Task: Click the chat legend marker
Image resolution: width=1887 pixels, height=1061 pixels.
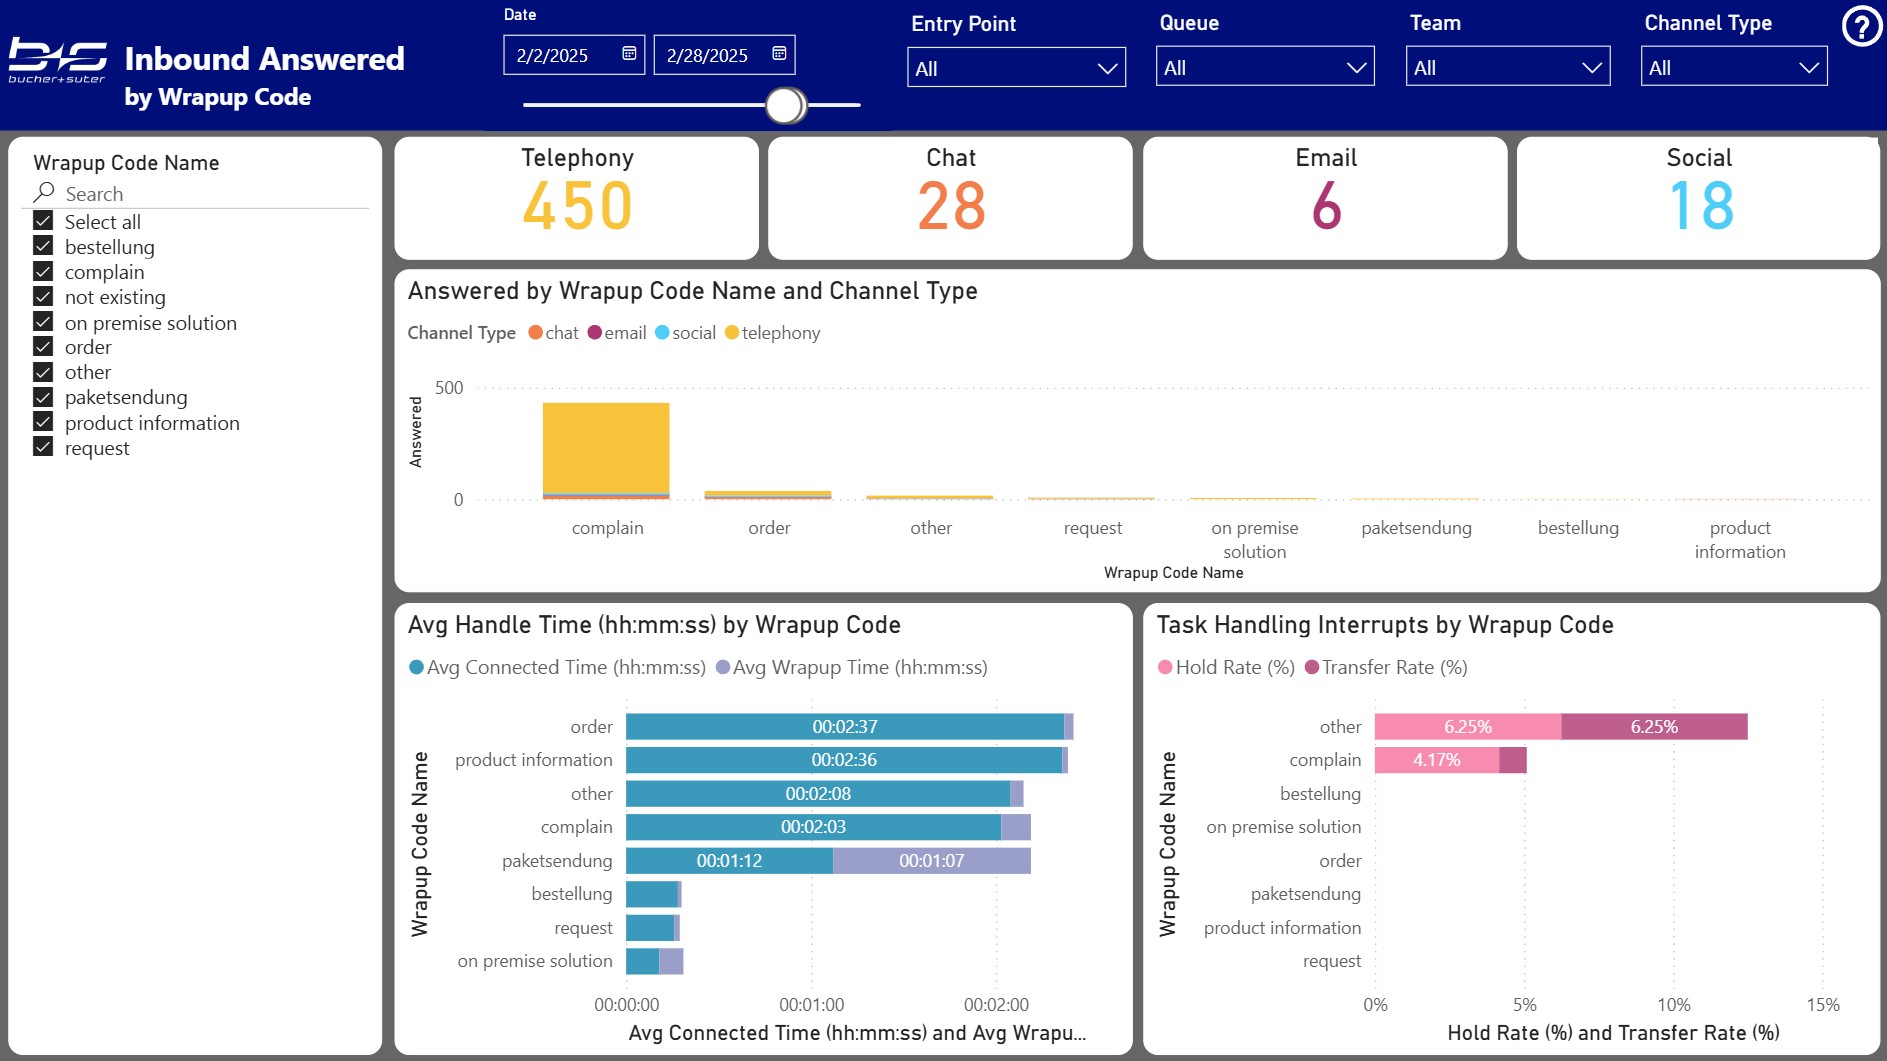Action: tap(535, 333)
